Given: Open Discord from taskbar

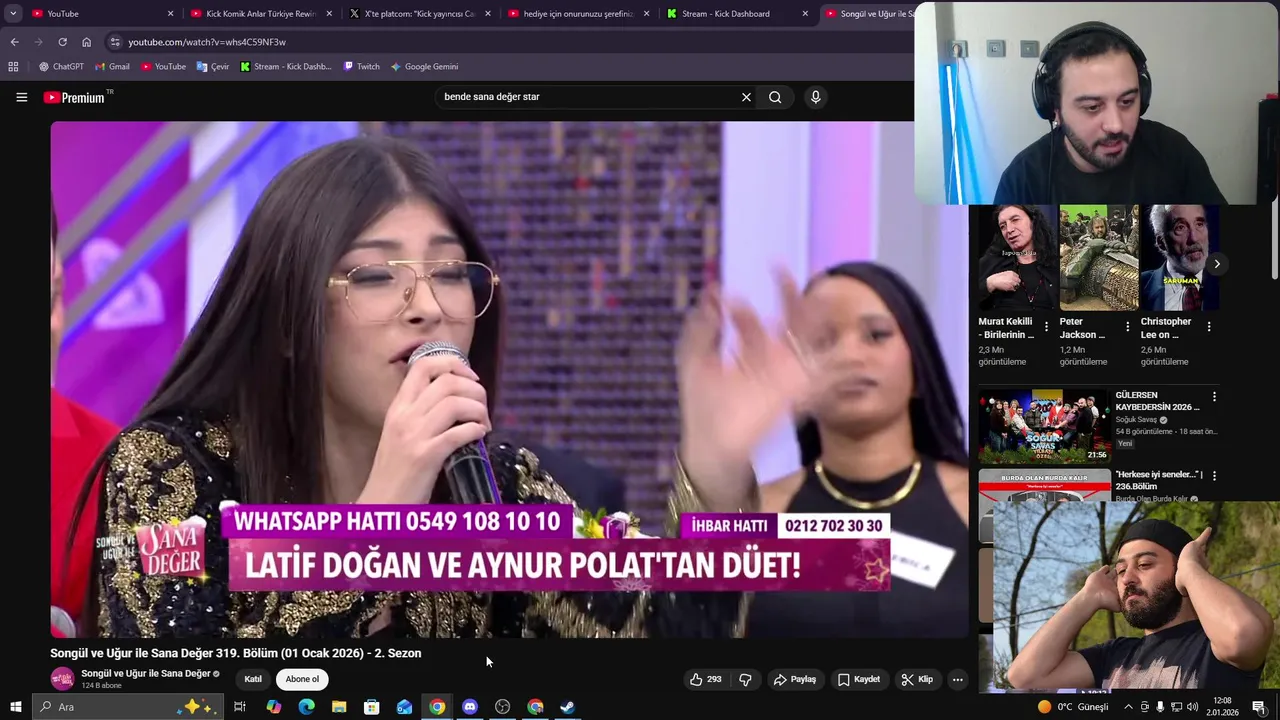Looking at the screenshot, I should click(470, 707).
